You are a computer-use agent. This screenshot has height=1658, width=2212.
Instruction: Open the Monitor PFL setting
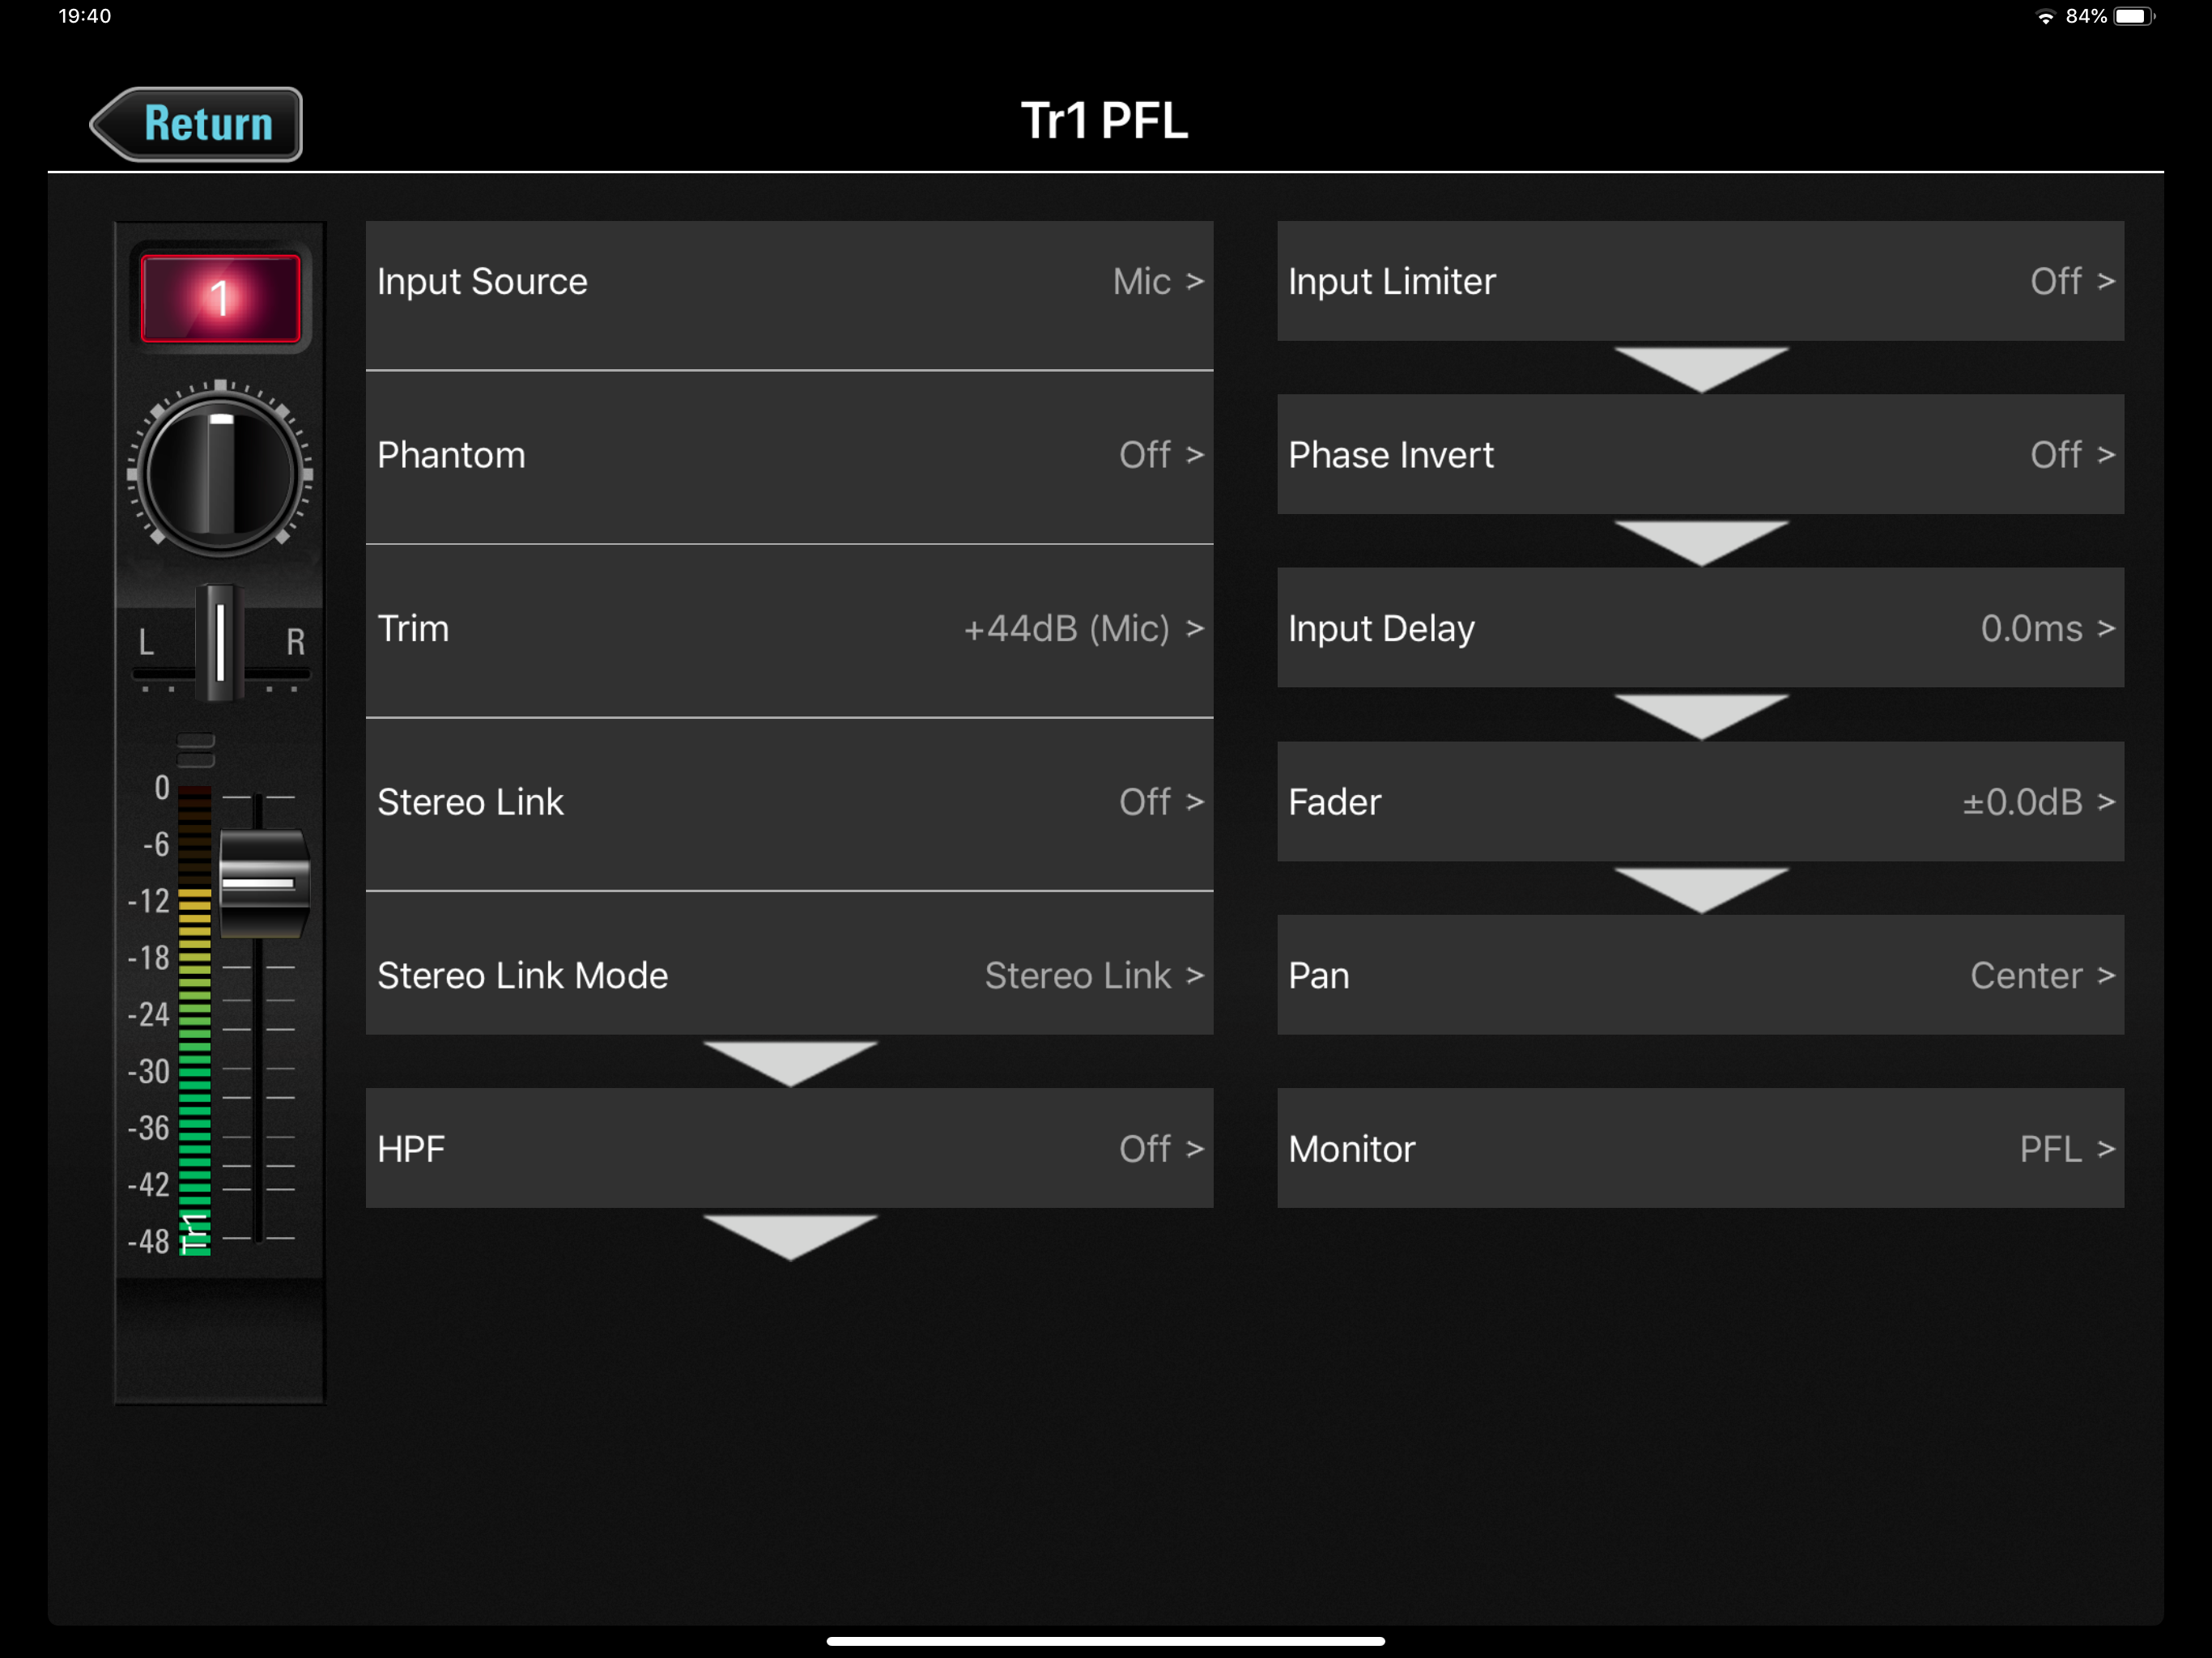coord(1700,1148)
